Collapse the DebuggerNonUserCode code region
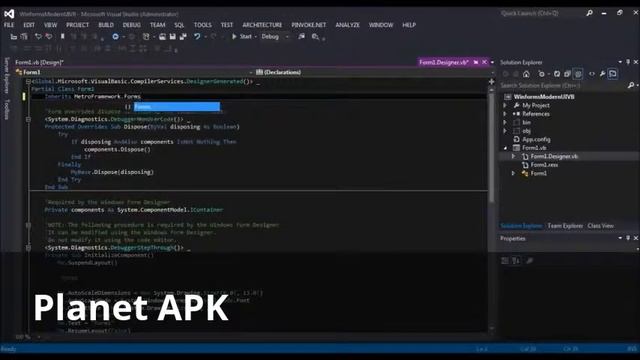This screenshot has height=360, width=640. (x=28, y=119)
